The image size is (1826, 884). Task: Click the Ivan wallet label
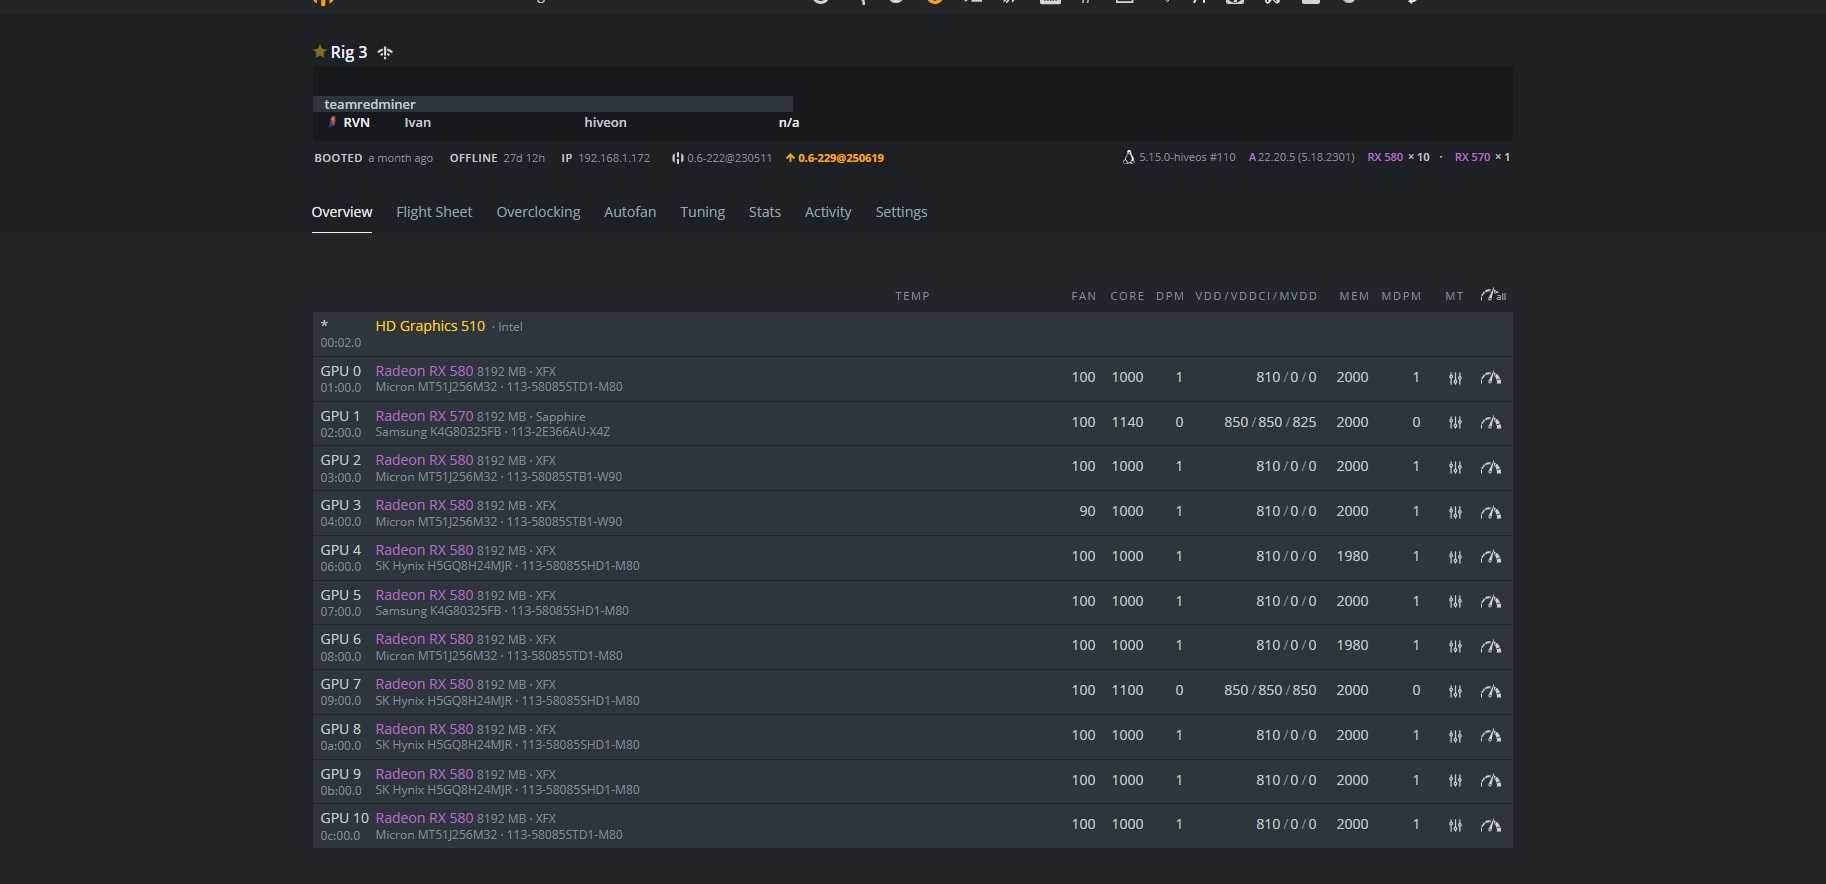tap(417, 122)
